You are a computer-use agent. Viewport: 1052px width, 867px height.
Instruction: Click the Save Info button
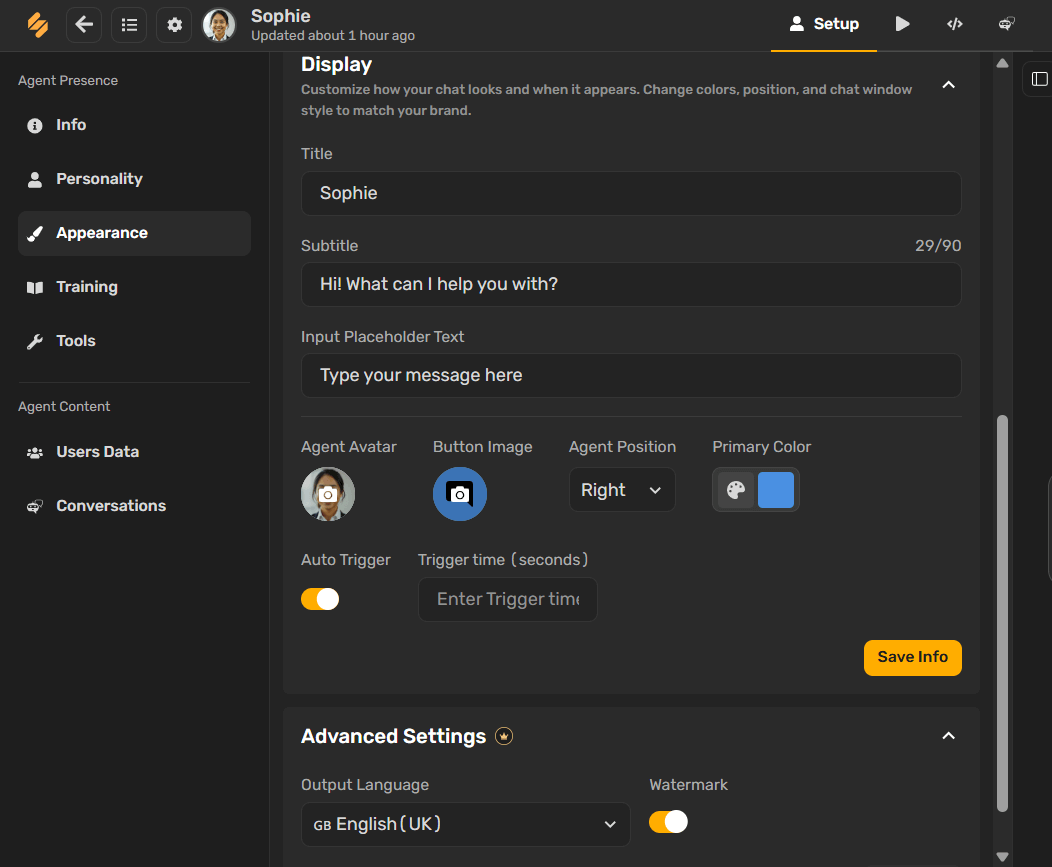pyautogui.click(x=912, y=658)
